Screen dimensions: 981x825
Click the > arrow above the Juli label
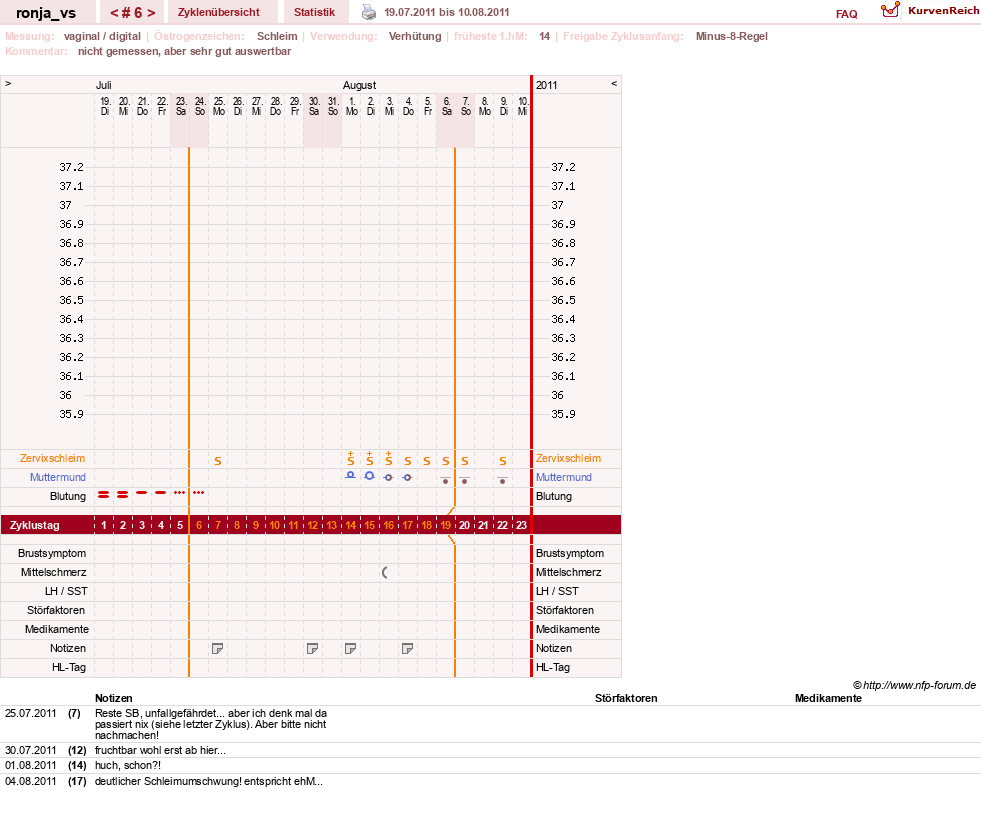click(8, 83)
